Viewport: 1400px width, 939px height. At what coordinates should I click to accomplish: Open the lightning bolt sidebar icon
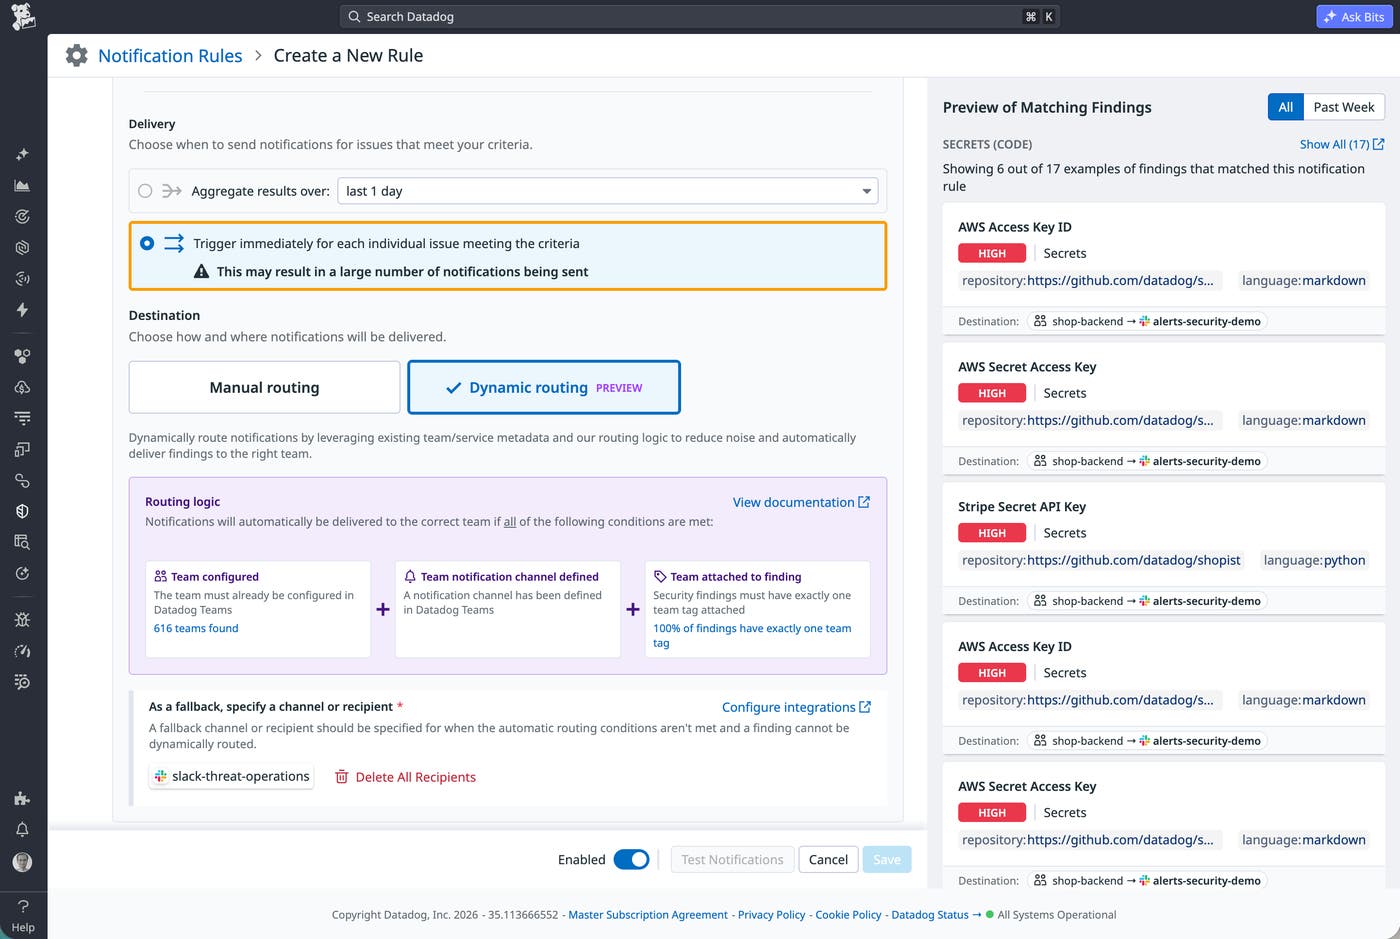(22, 309)
